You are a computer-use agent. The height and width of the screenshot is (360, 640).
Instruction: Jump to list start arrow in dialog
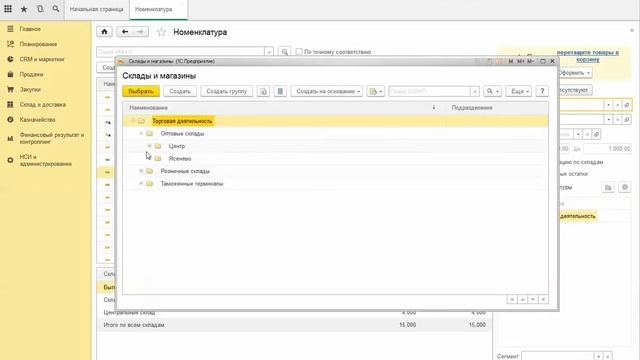coord(511,300)
